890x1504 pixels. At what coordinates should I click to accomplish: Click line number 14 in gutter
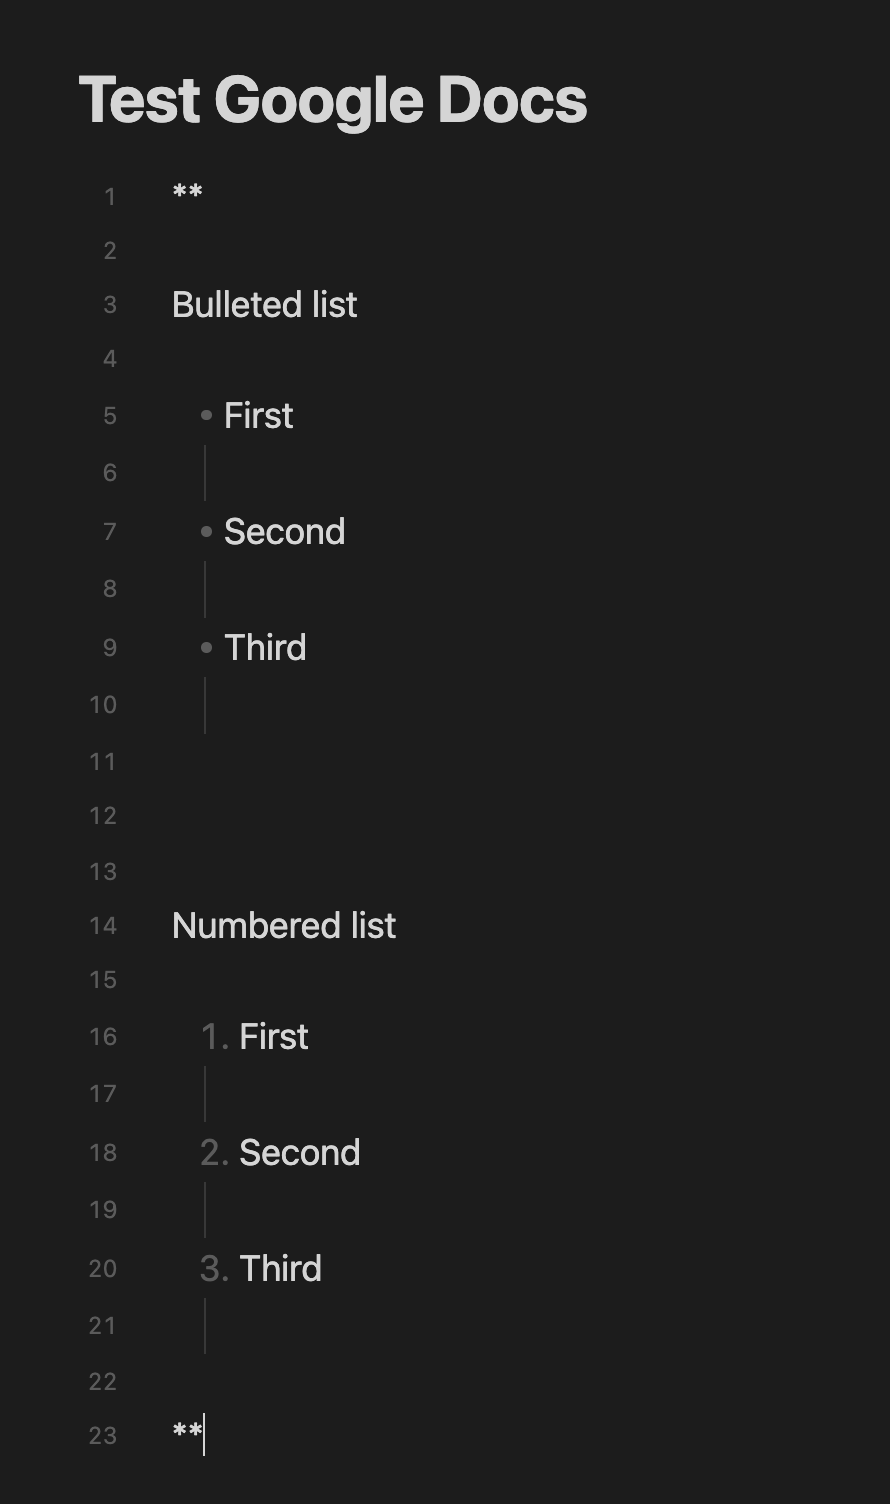(x=103, y=925)
